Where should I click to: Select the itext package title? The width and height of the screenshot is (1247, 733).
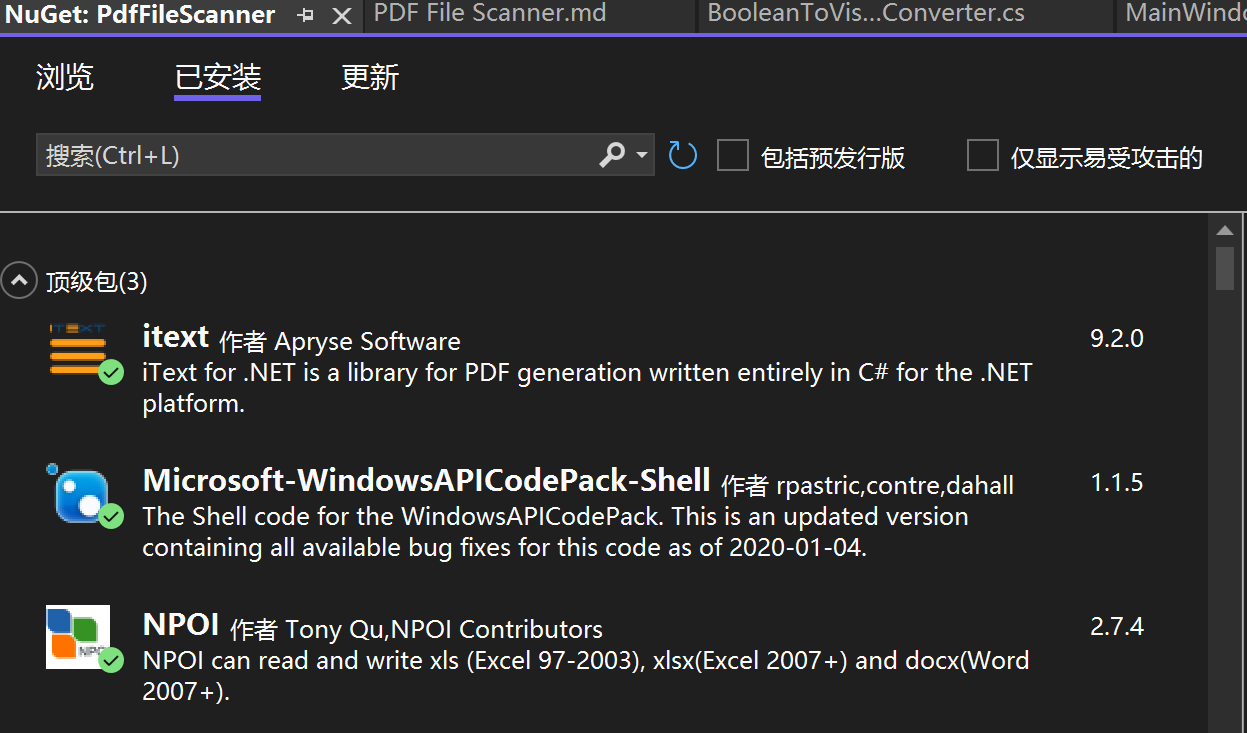176,337
